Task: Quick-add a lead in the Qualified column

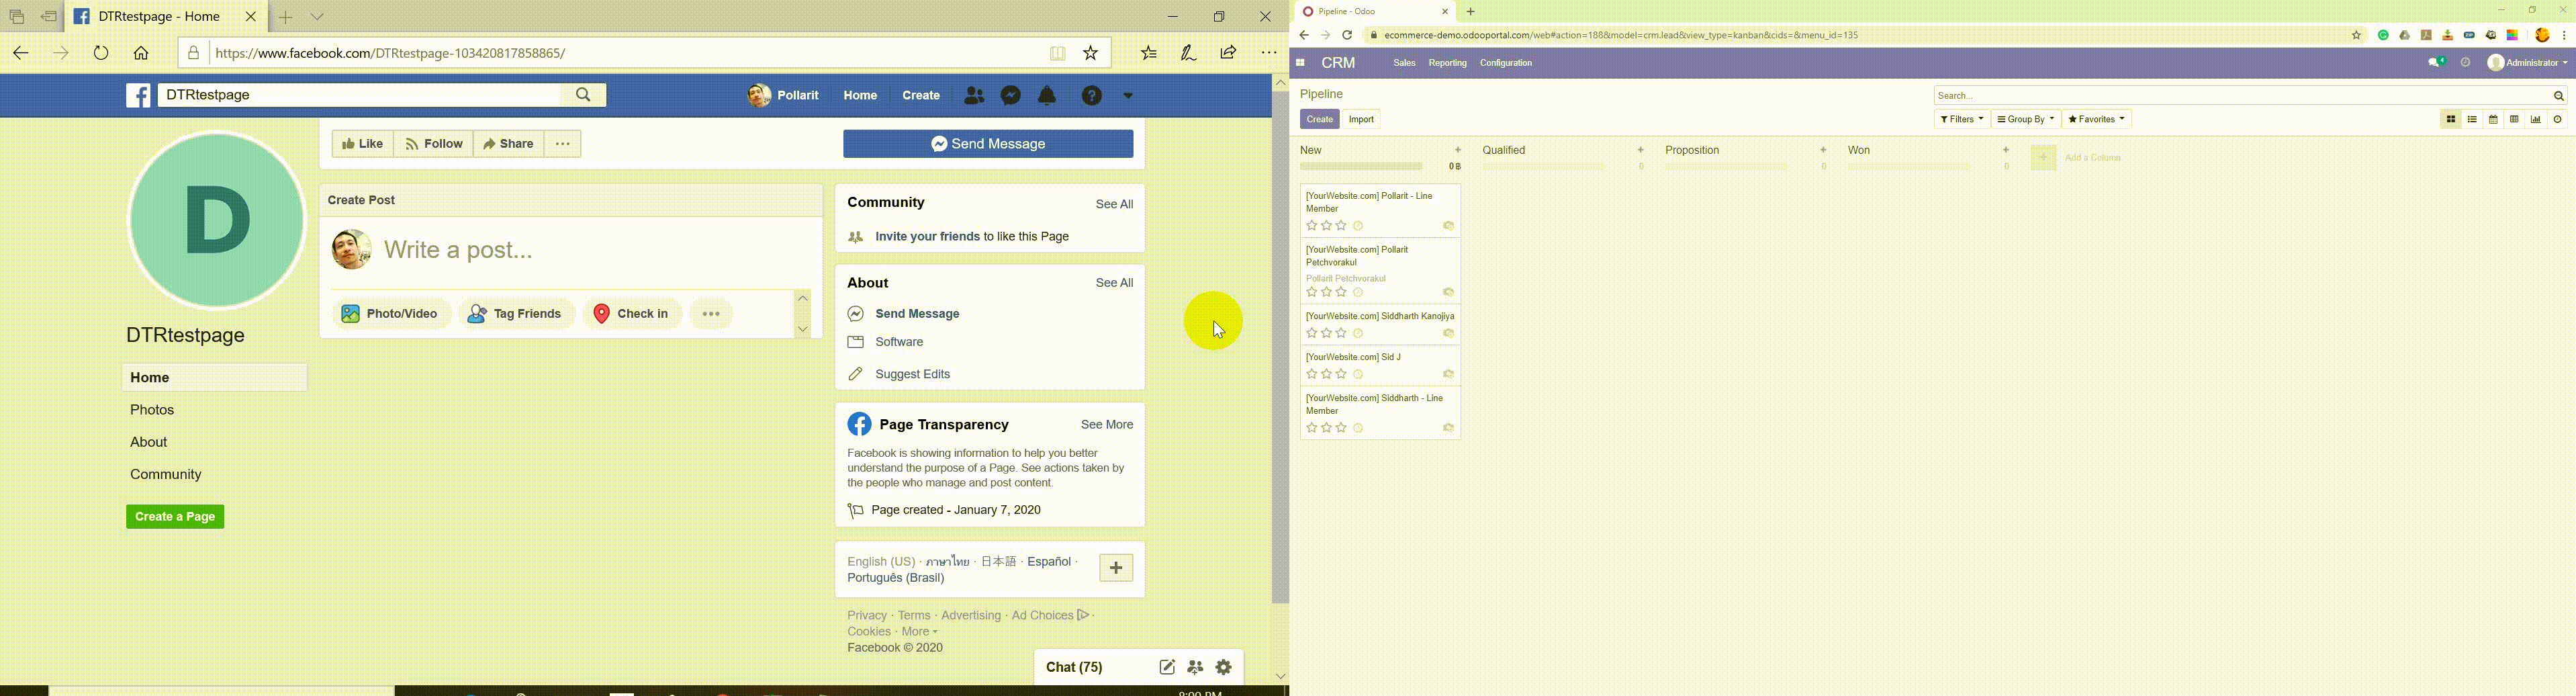Action: click(x=1641, y=150)
